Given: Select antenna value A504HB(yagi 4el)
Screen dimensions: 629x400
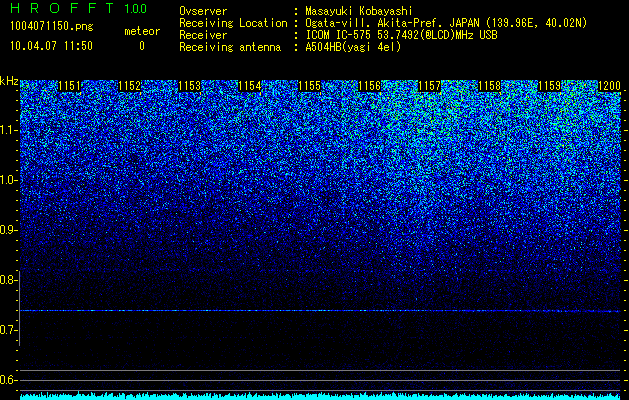Looking at the screenshot, I should [x=353, y=47].
